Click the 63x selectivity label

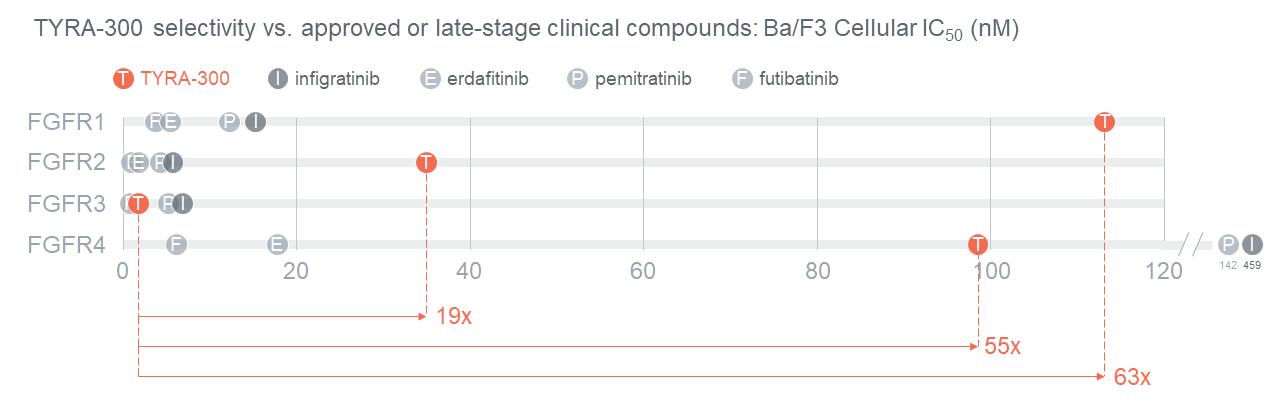click(x=1132, y=377)
